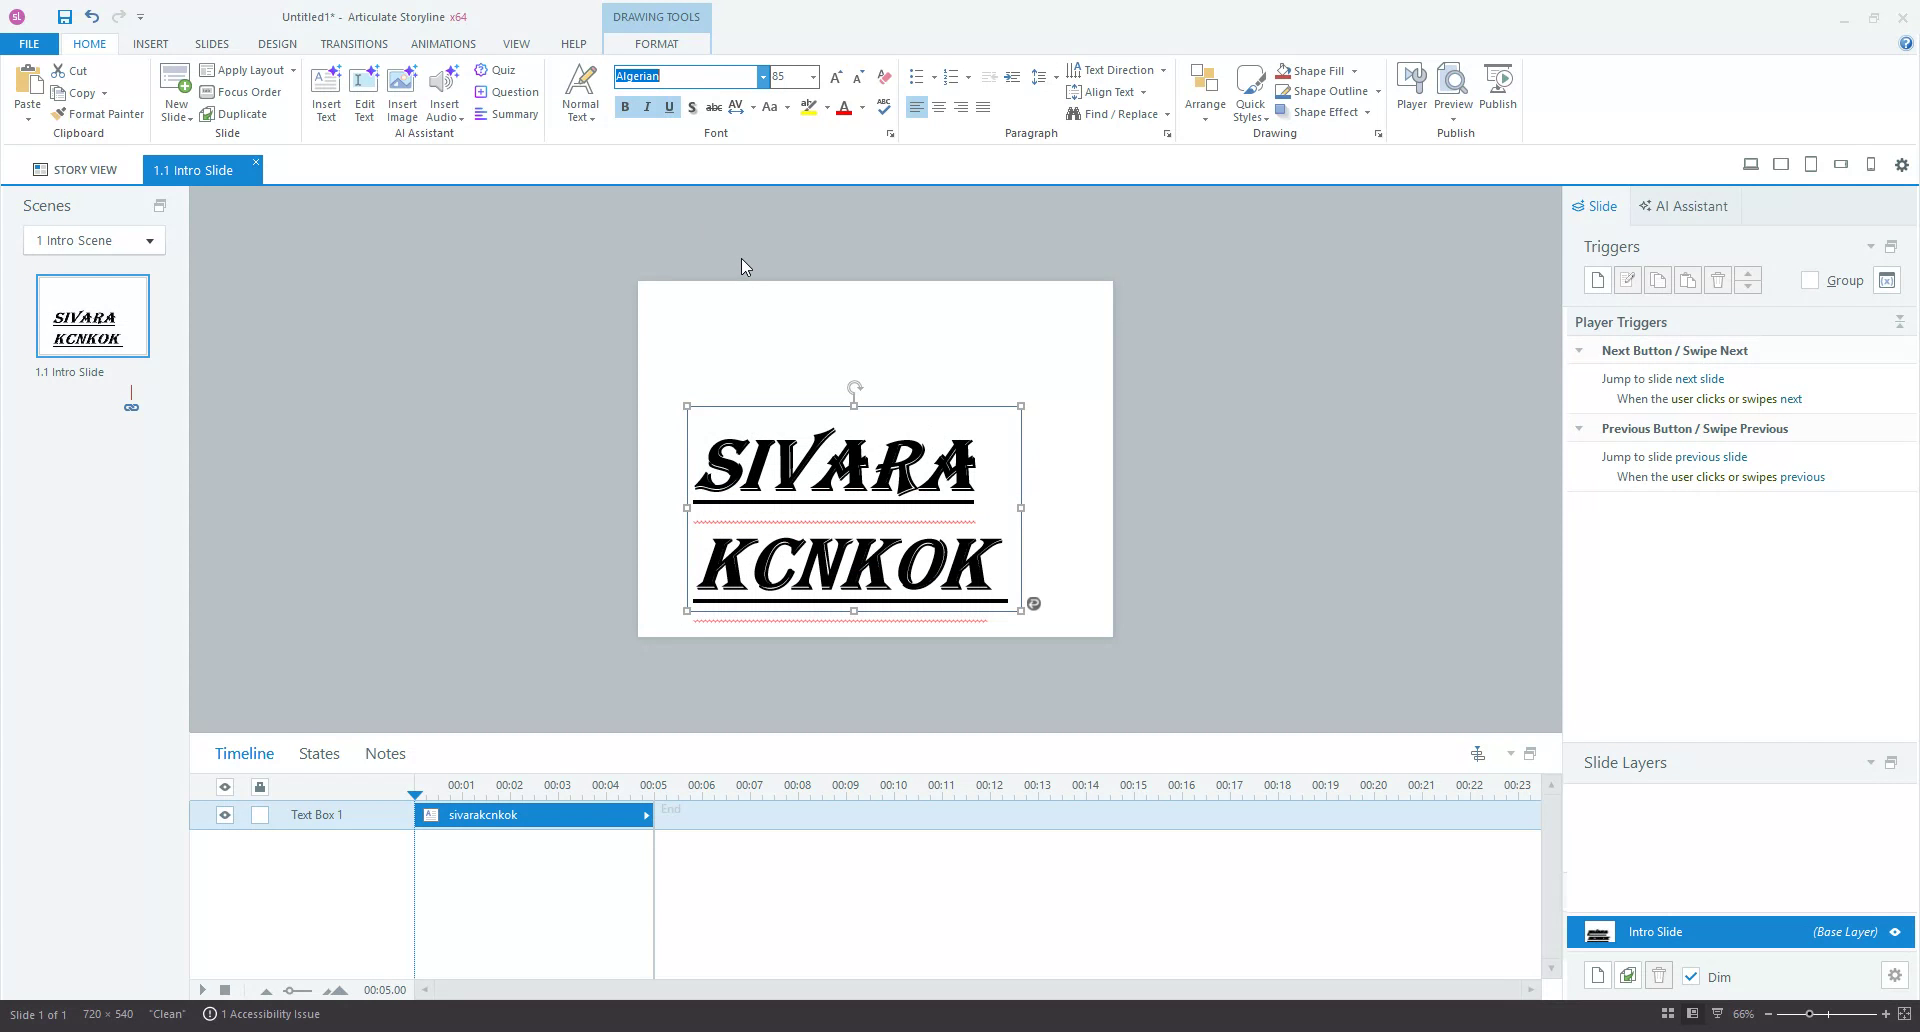Click the Player settings icon
Image resolution: width=1920 pixels, height=1032 pixels.
click(x=1411, y=85)
